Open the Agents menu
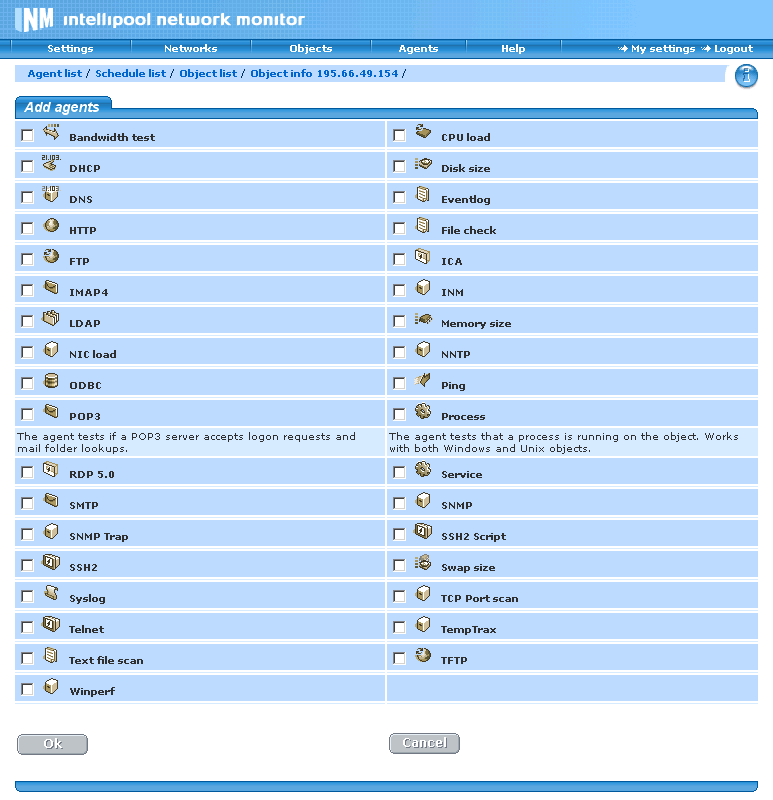773x800 pixels. coord(418,48)
